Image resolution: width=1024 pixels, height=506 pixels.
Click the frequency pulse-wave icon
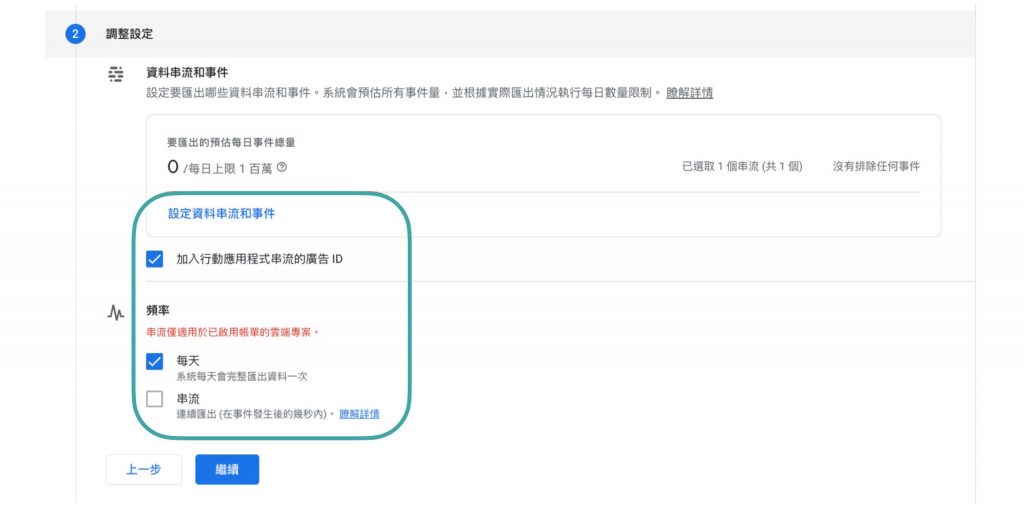pos(116,312)
